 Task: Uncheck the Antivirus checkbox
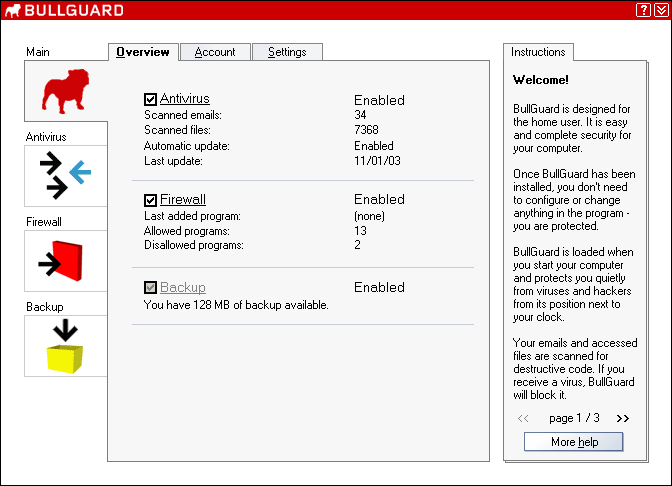[150, 99]
